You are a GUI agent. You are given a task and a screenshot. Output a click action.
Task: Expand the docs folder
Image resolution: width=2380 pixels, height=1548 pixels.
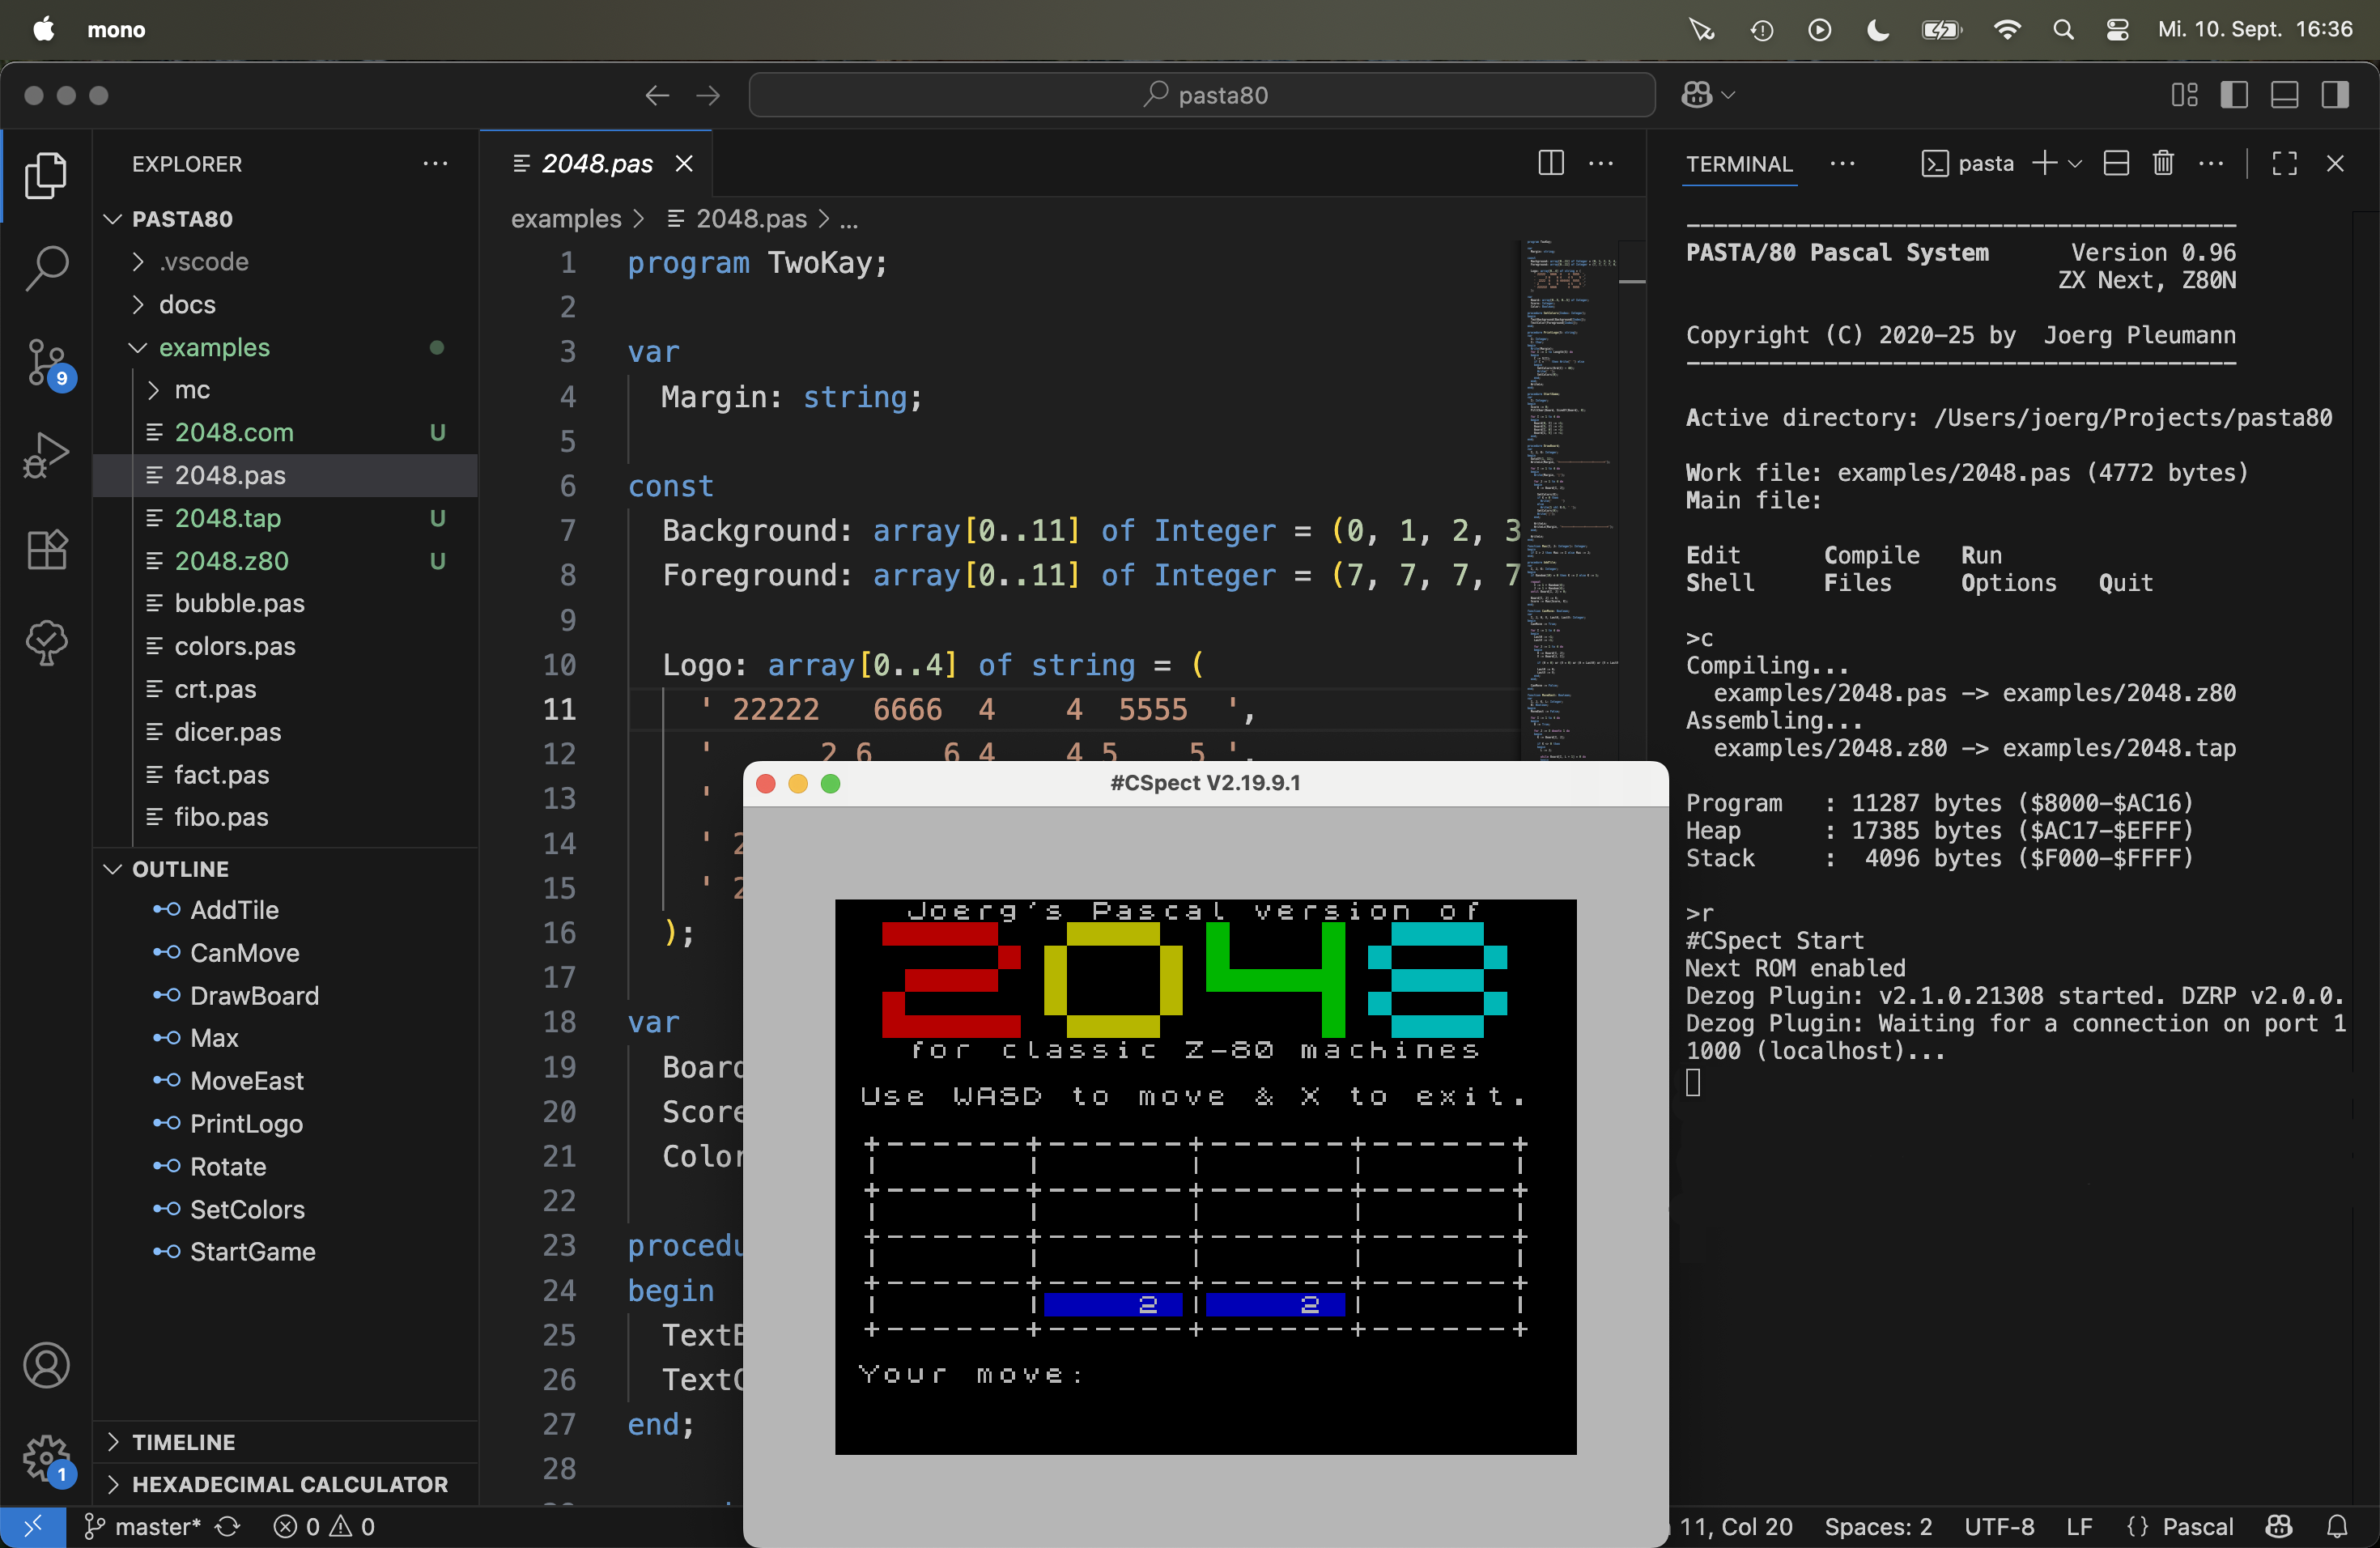[285, 304]
